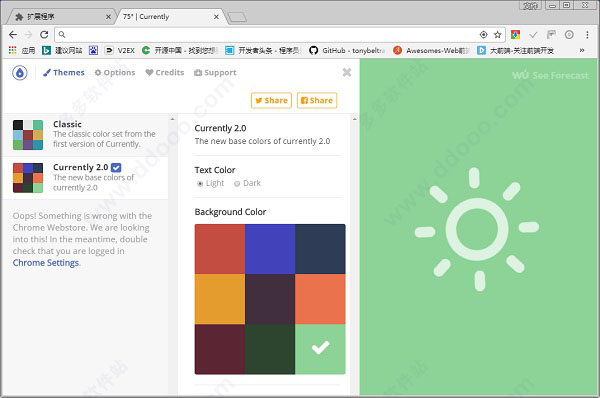600x398 pixels.
Task: Click the Background Color heading
Action: [230, 212]
